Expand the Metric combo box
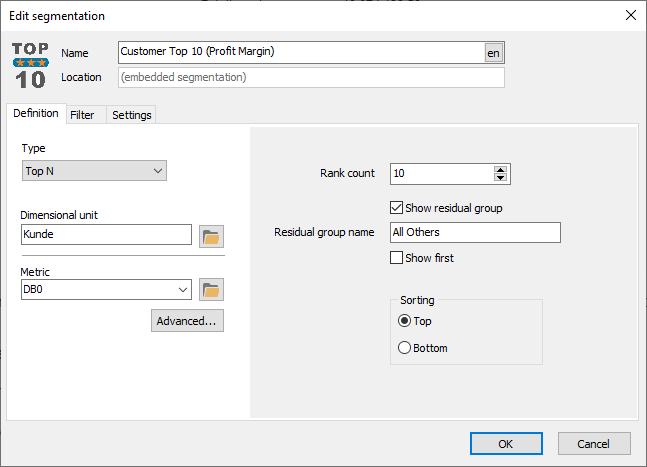Screen dimensions: 647x467 [183, 290]
